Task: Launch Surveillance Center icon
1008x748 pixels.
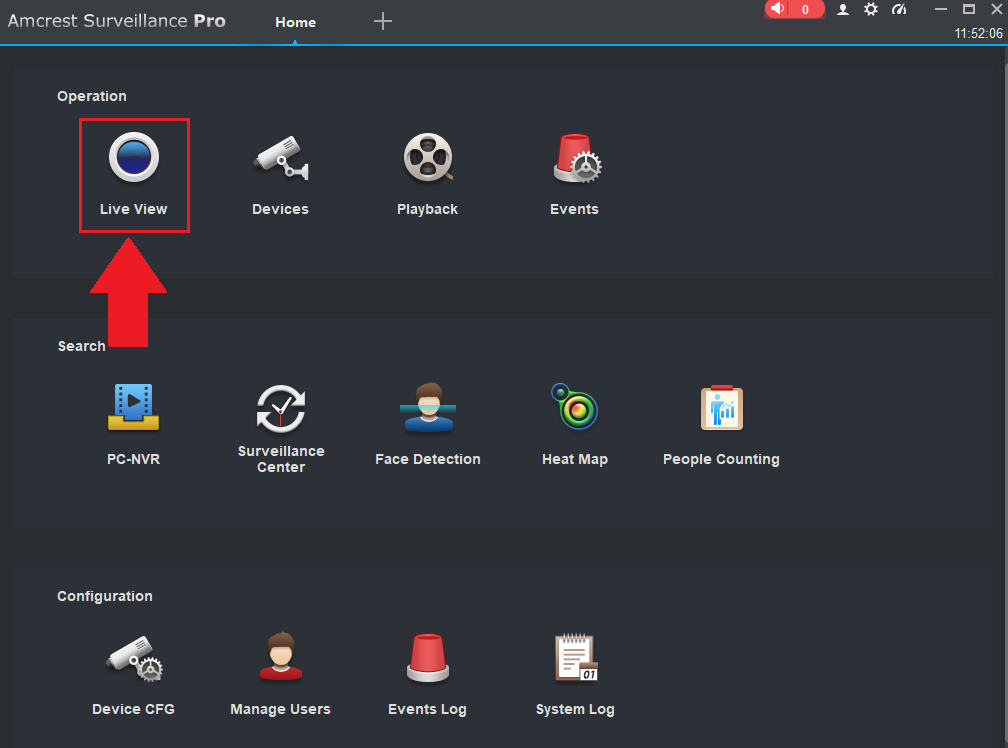Action: tap(280, 408)
